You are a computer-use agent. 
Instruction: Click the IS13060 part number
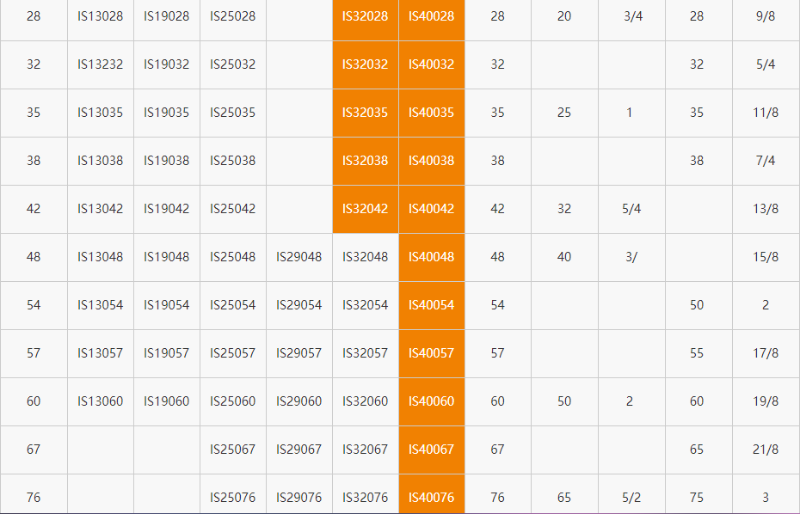pos(100,401)
